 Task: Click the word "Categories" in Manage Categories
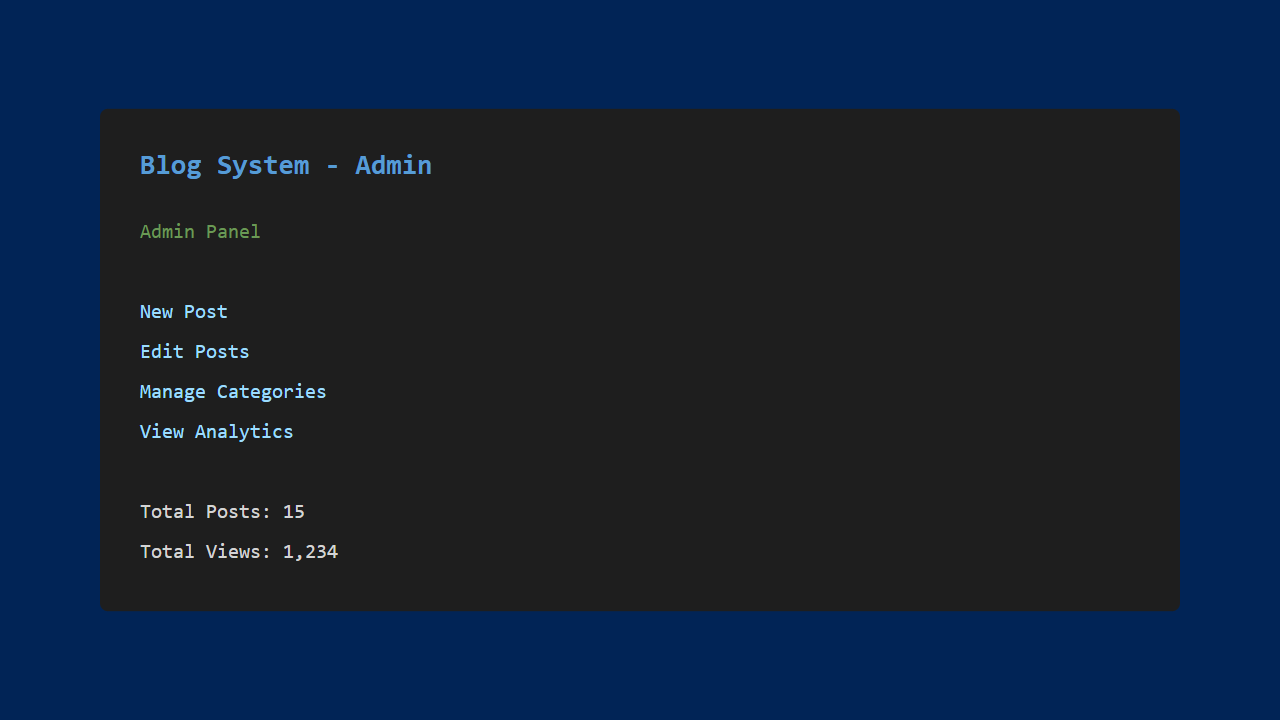(272, 392)
